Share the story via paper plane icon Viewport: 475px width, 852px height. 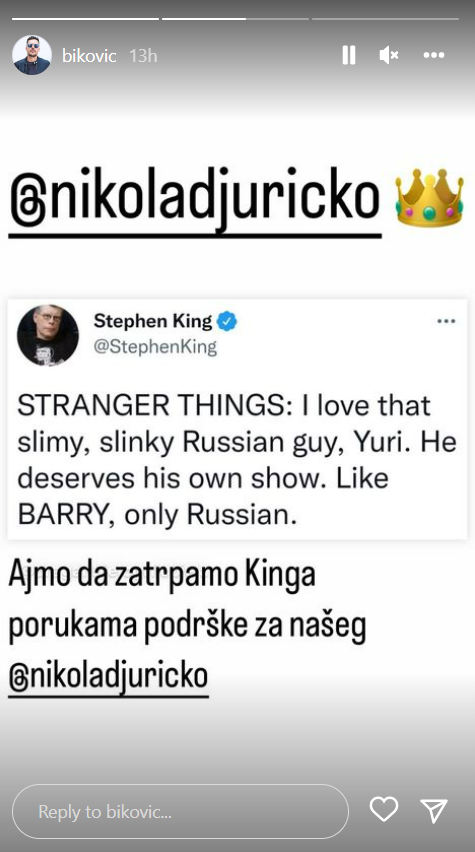tap(434, 811)
